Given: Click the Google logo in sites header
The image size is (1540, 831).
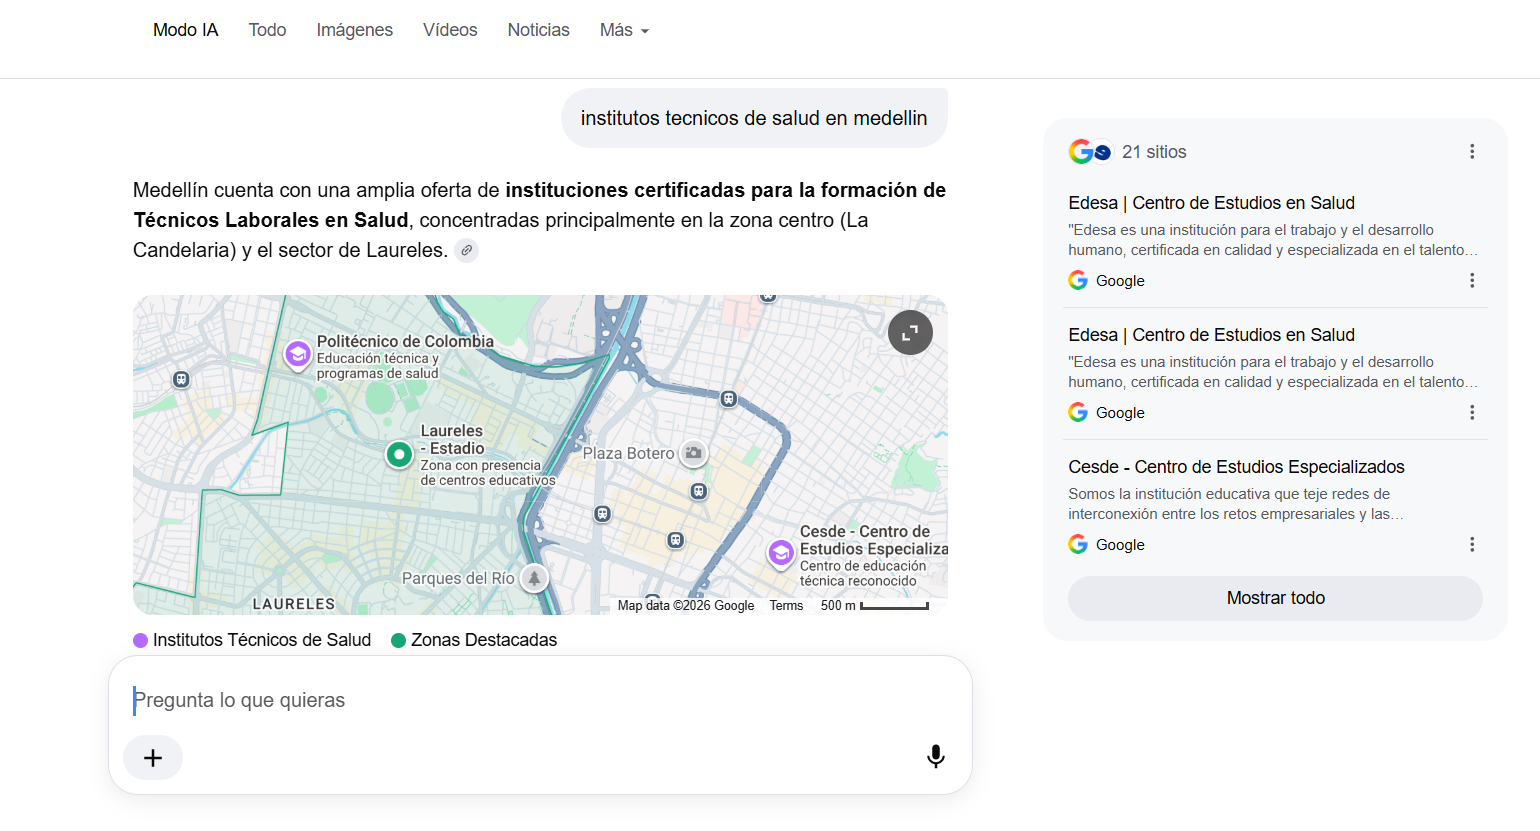Looking at the screenshot, I should [x=1081, y=151].
